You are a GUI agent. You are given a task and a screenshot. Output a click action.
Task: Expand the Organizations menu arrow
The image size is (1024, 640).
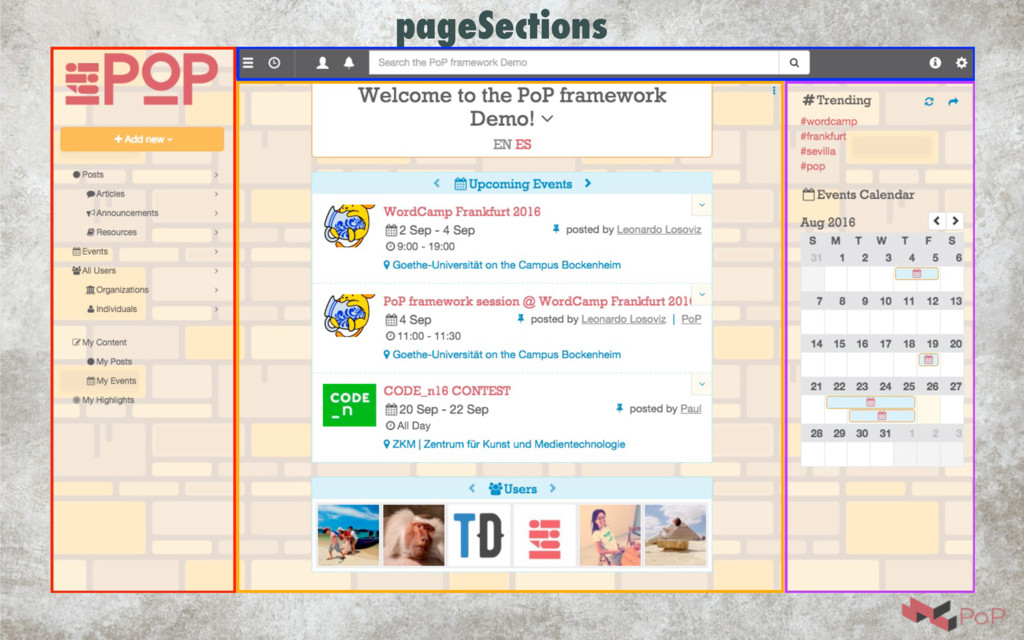tap(216, 290)
